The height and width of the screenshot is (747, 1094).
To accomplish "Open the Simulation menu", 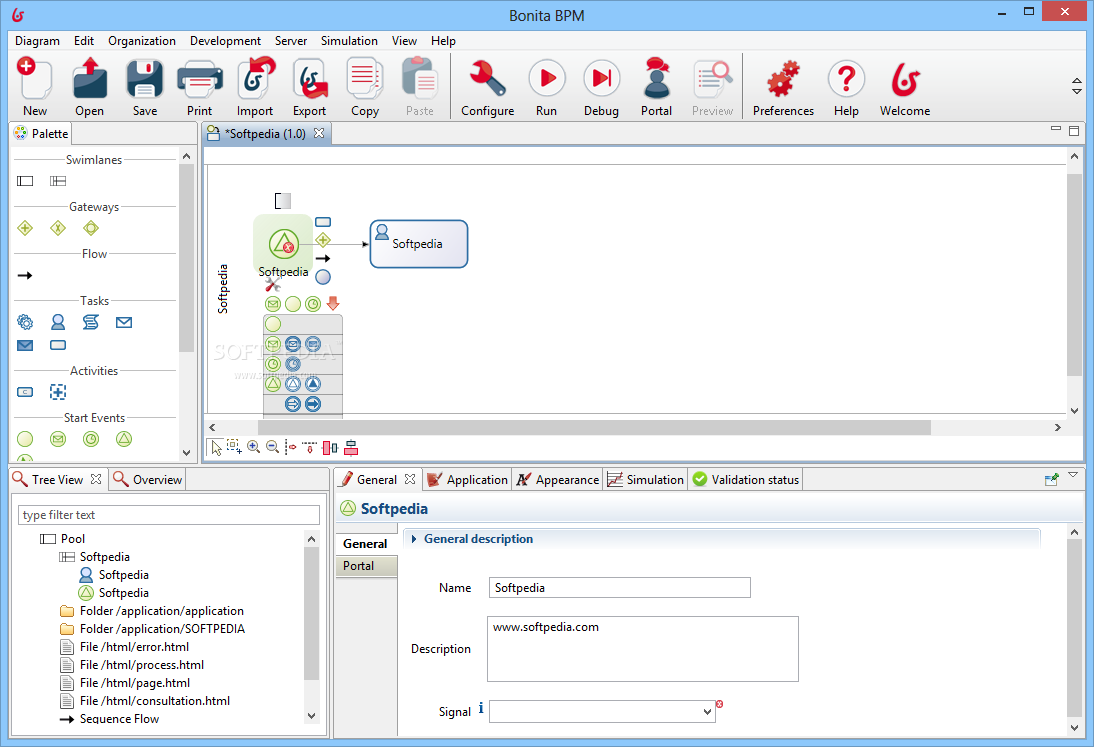I will (349, 41).
